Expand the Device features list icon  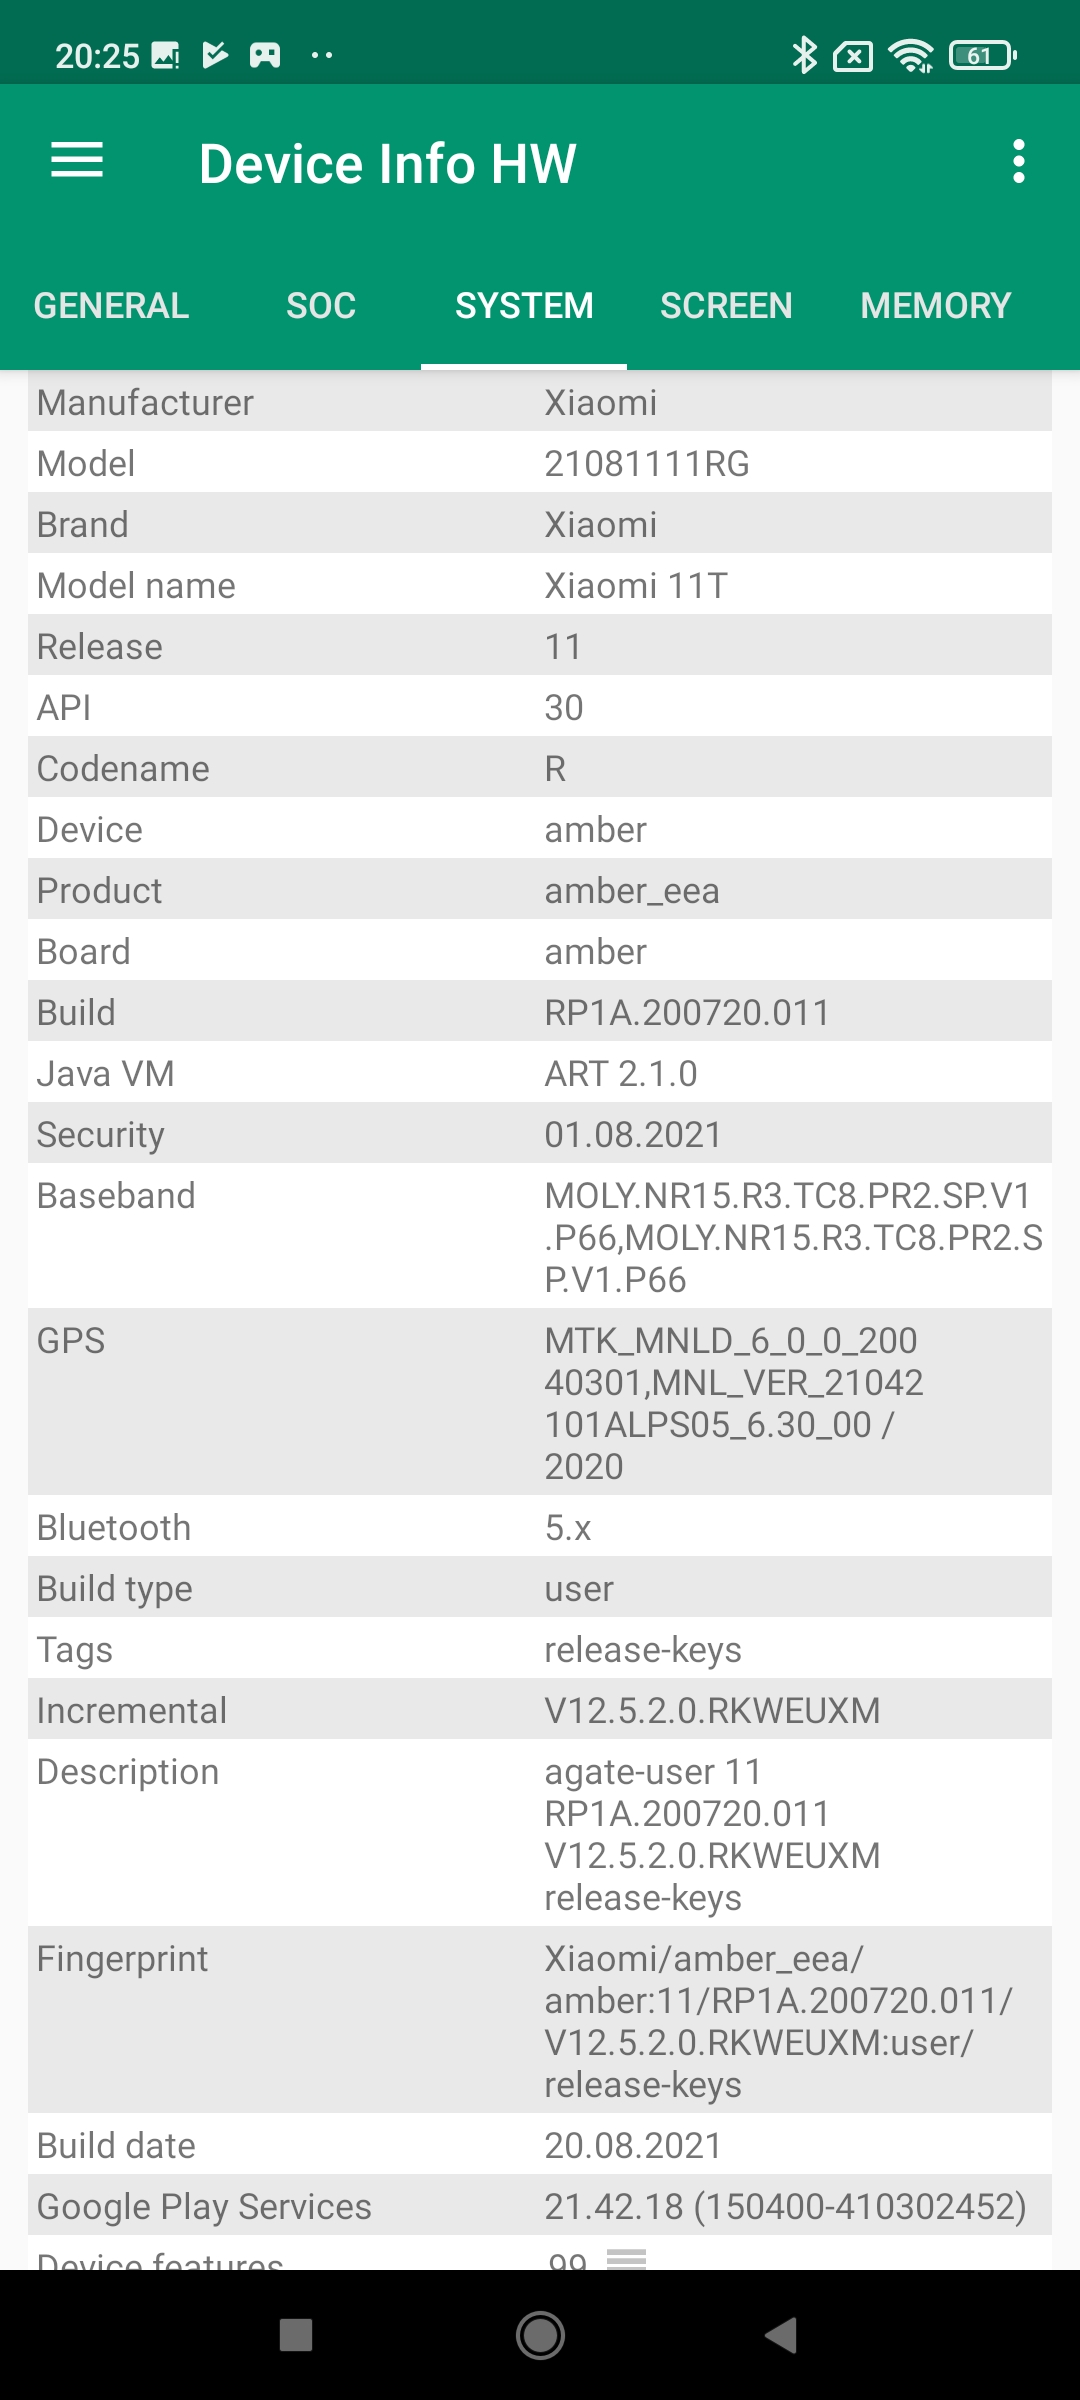pyautogui.click(x=627, y=2258)
